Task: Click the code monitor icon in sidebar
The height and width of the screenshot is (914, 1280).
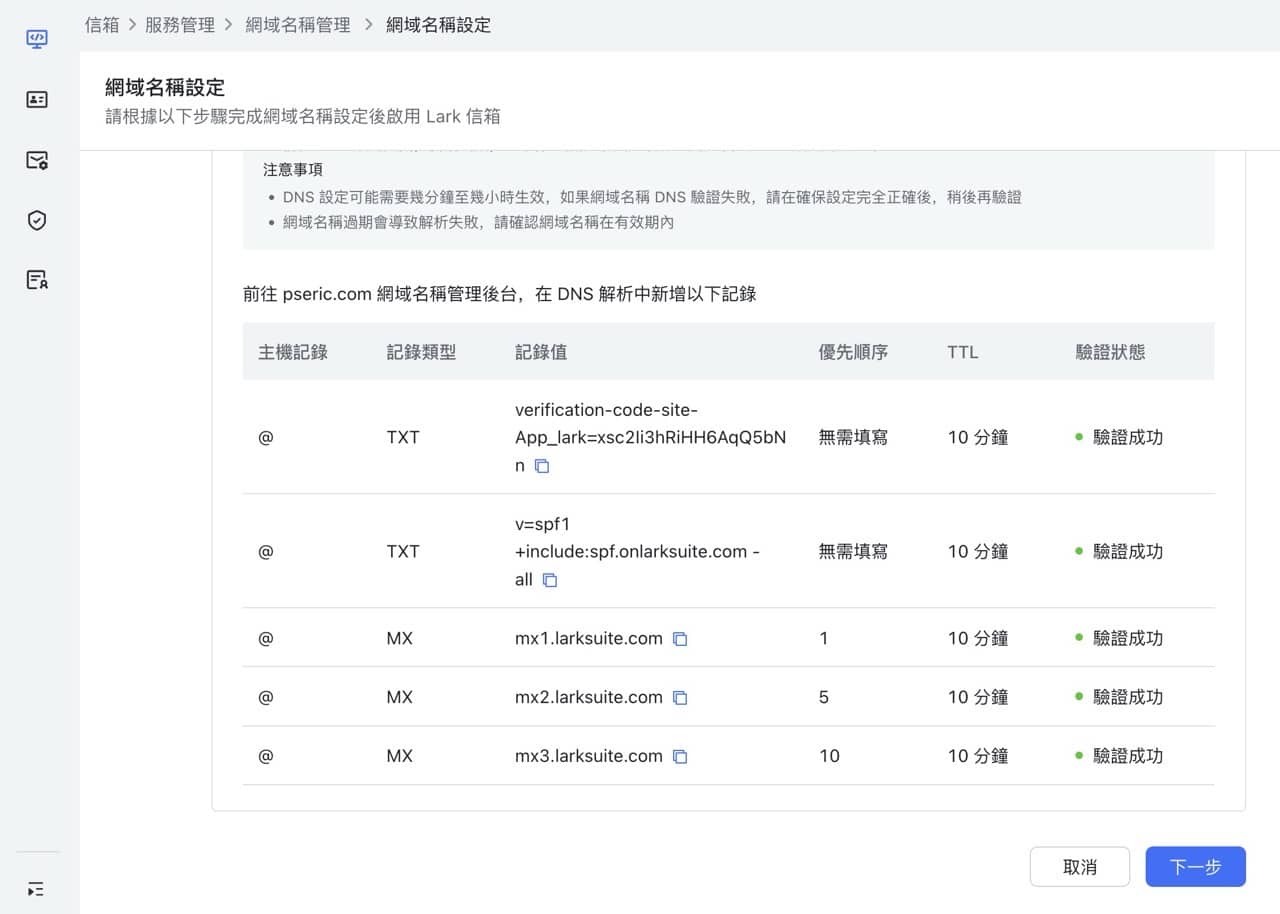Action: pos(37,39)
